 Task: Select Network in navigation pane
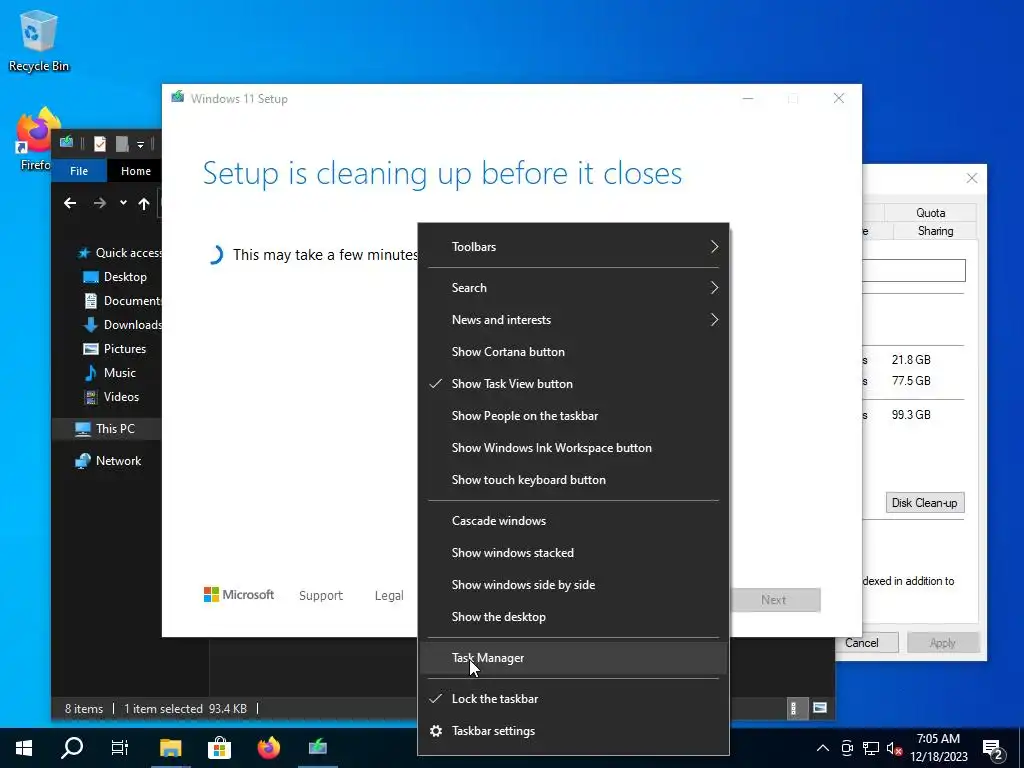click(x=108, y=461)
